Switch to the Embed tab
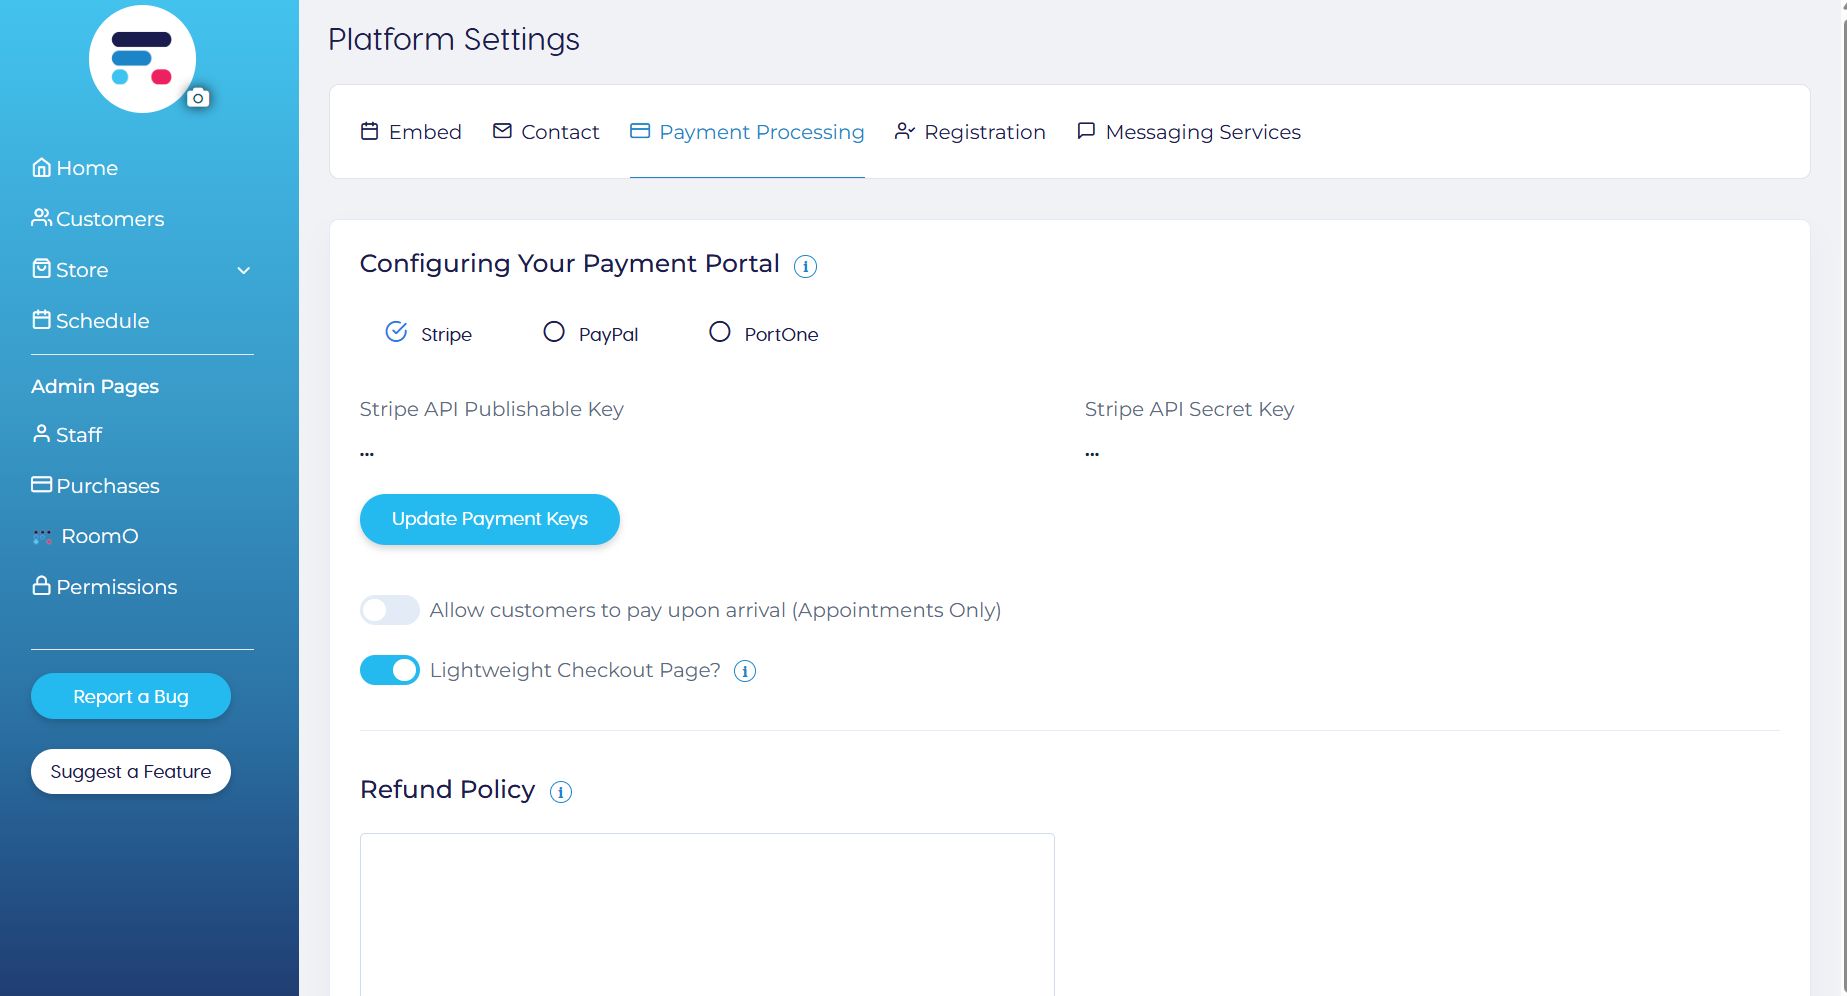This screenshot has width=1847, height=996. (x=411, y=132)
